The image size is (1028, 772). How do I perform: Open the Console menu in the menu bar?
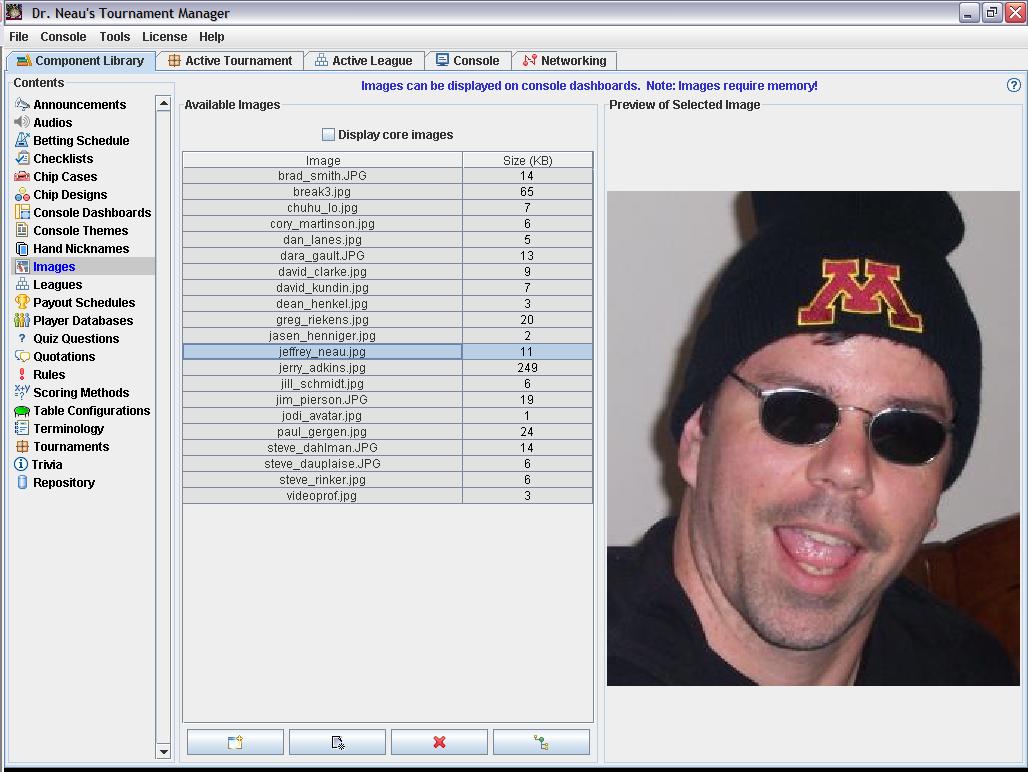(x=63, y=37)
